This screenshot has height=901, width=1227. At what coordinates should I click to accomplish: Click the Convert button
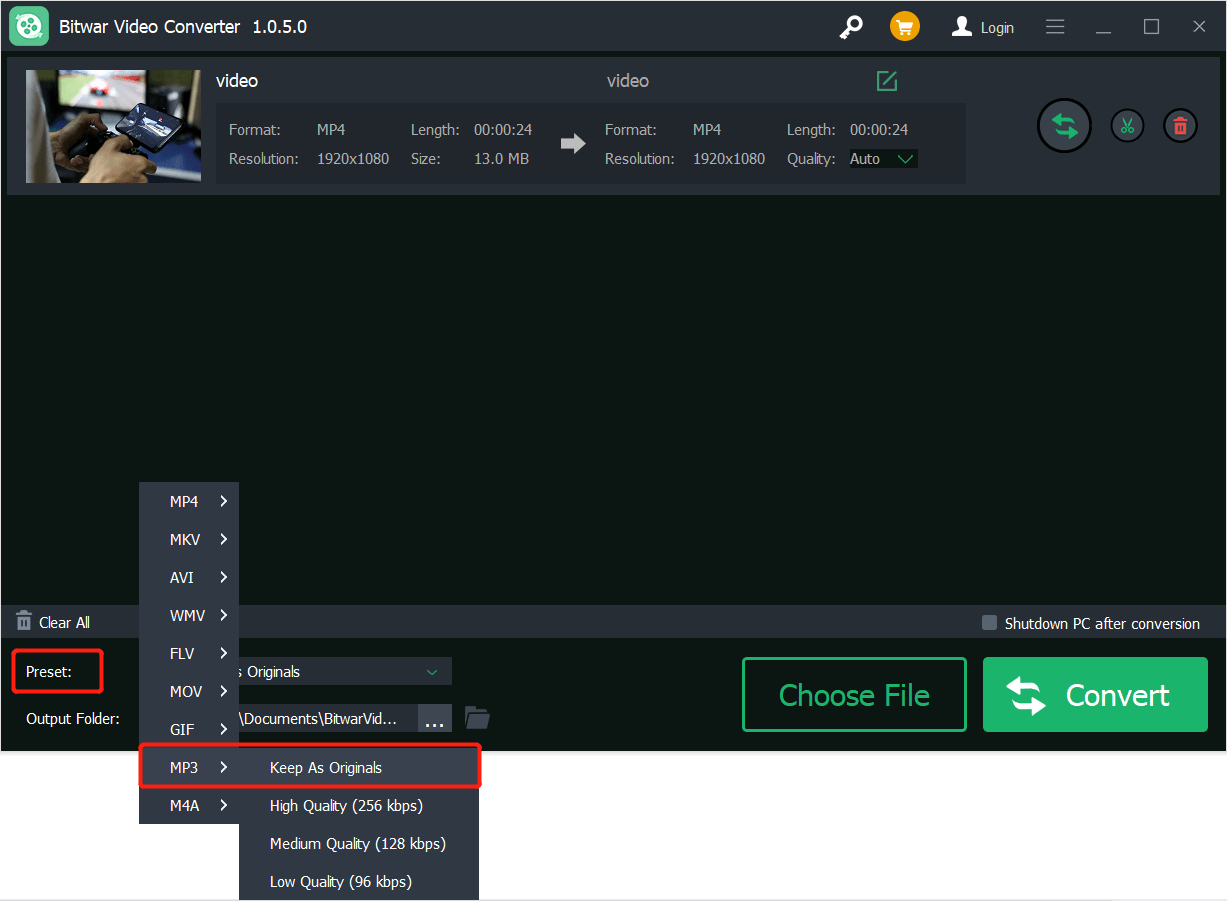1094,694
